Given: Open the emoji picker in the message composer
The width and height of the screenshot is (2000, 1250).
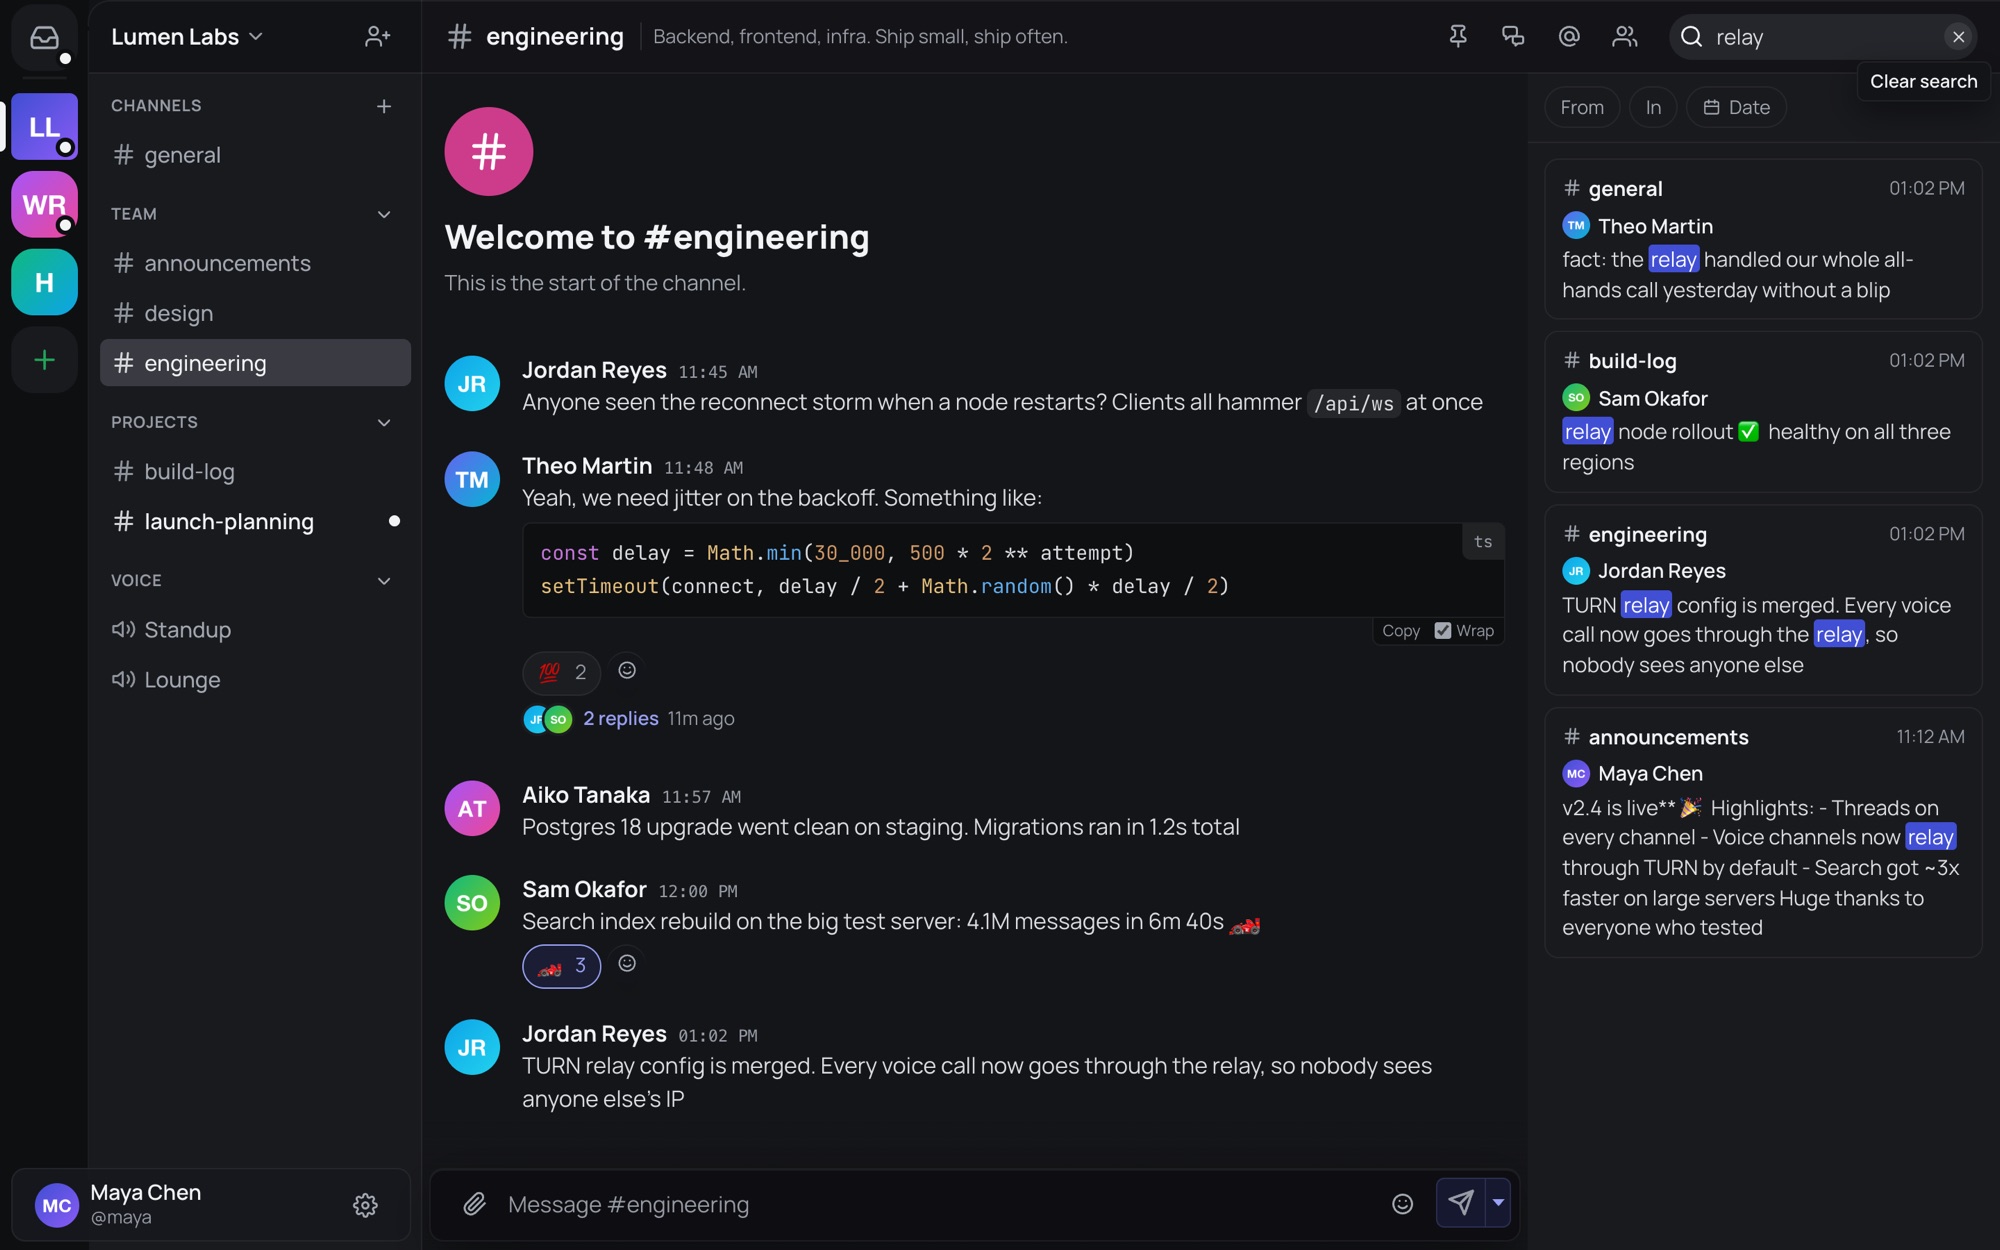Looking at the screenshot, I should point(1402,1204).
